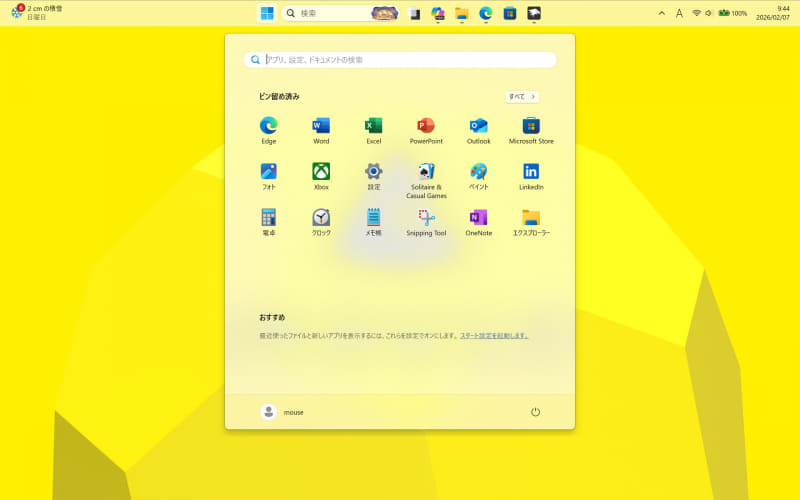Open the mouse user account menu
Image resolution: width=800 pixels, height=500 pixels.
282,412
